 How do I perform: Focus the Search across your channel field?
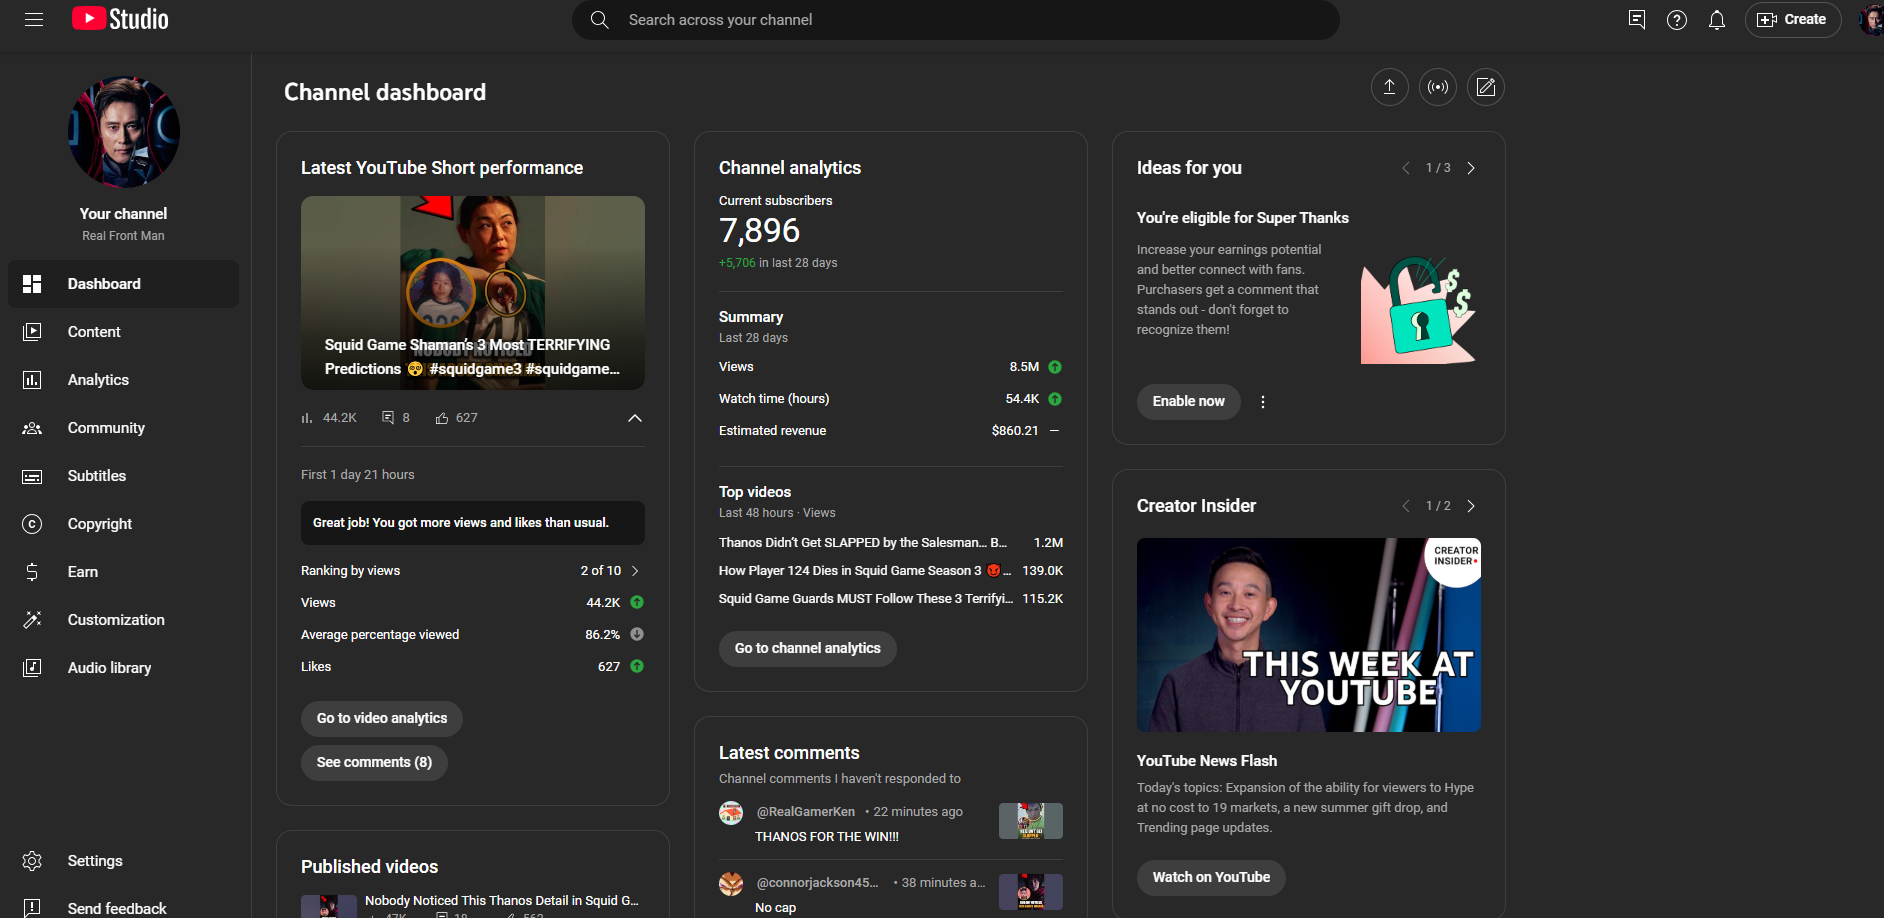[955, 20]
